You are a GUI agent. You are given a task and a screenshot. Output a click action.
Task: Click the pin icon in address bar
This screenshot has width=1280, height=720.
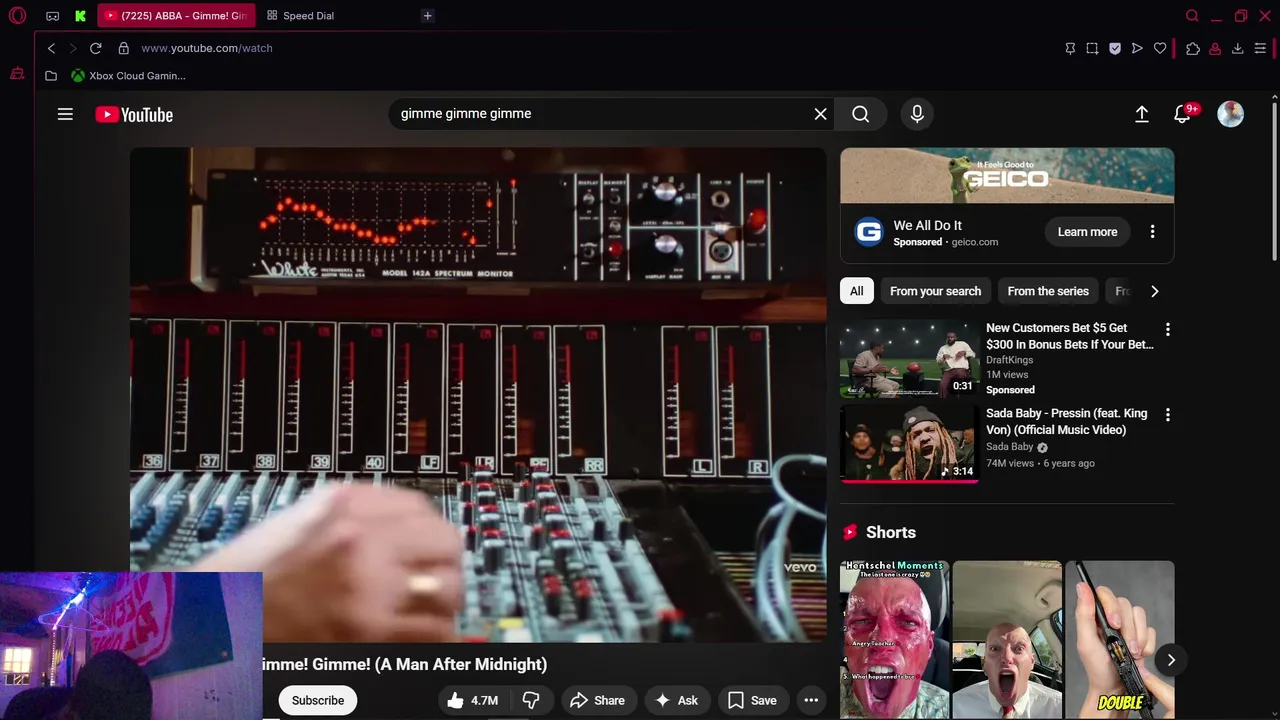pyautogui.click(x=1070, y=48)
